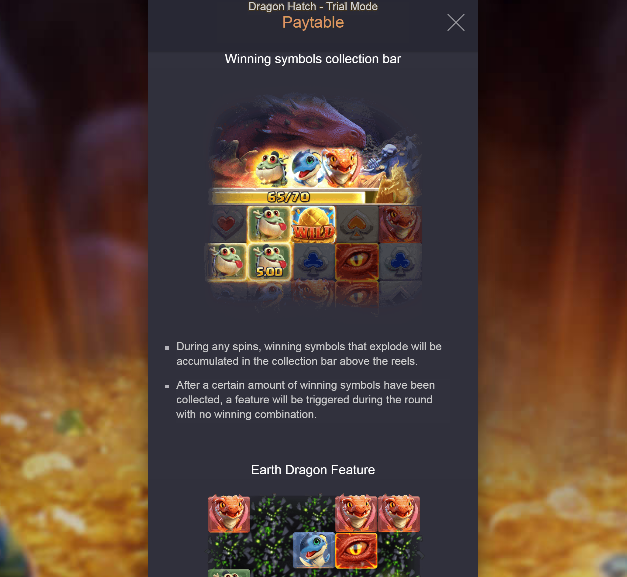Click the green frog above the collection bar

pos(272,168)
